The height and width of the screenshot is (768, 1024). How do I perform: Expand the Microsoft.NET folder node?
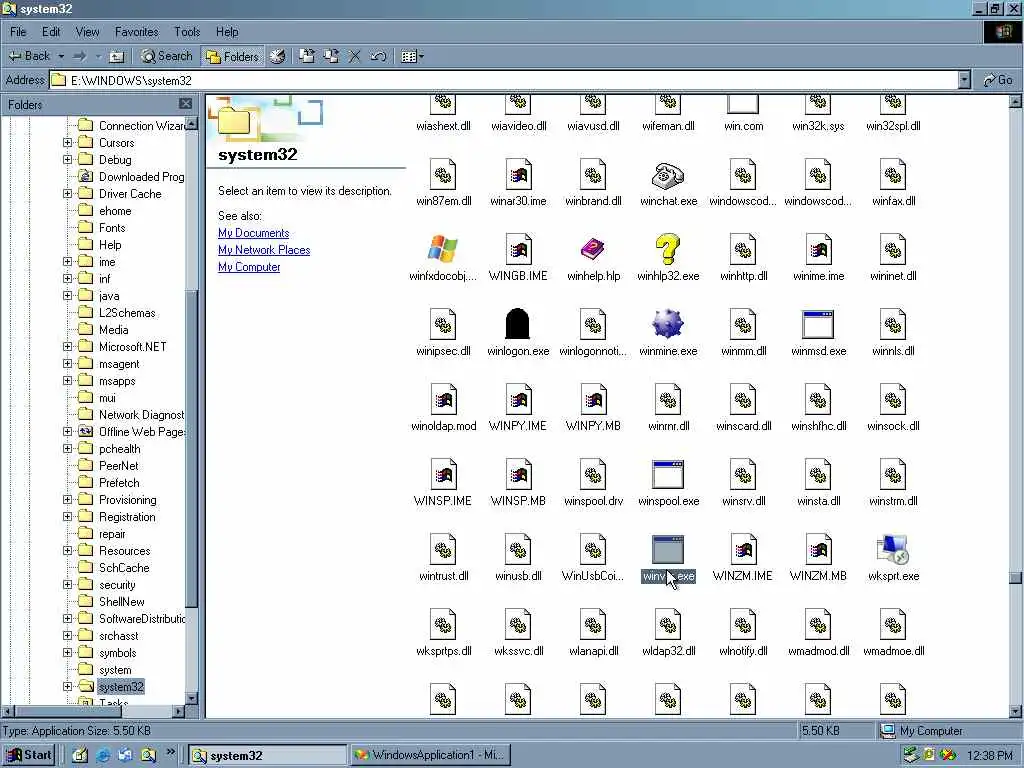pos(67,347)
